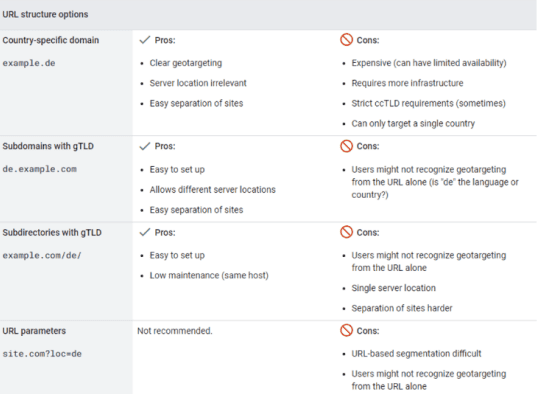Click the example.de code sample
Image resolution: width=537 pixels, height=394 pixels.
coord(29,63)
